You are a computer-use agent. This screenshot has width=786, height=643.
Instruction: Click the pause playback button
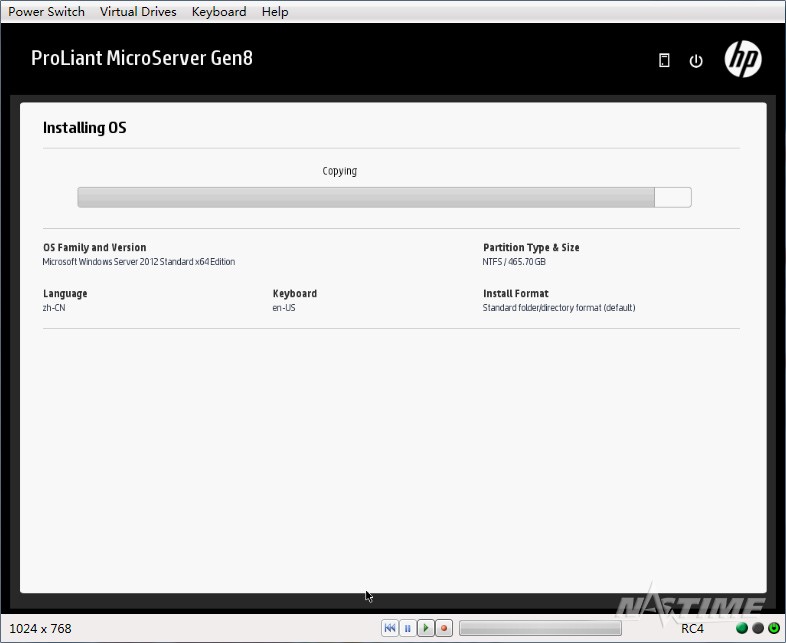point(408,627)
